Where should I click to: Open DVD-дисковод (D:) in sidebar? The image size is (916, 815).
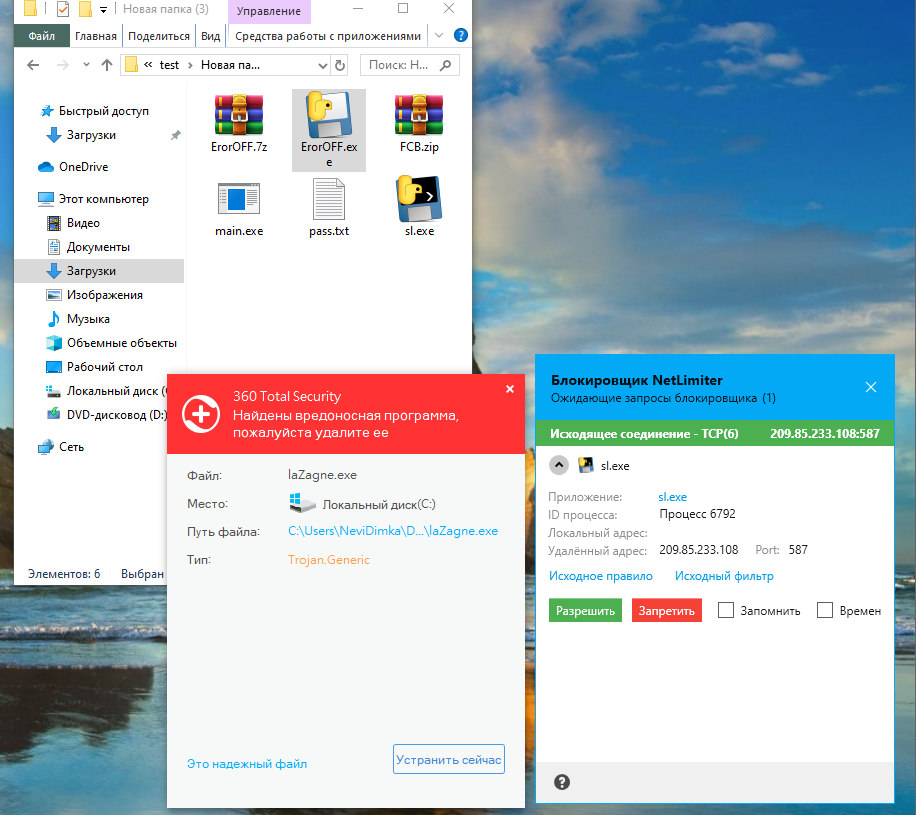click(106, 414)
